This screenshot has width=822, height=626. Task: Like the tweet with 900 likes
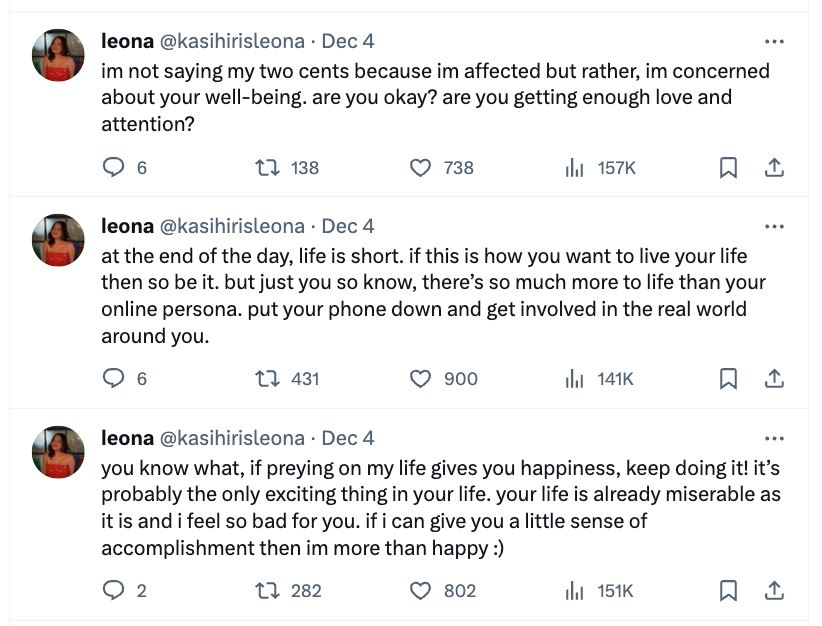pyautogui.click(x=421, y=379)
